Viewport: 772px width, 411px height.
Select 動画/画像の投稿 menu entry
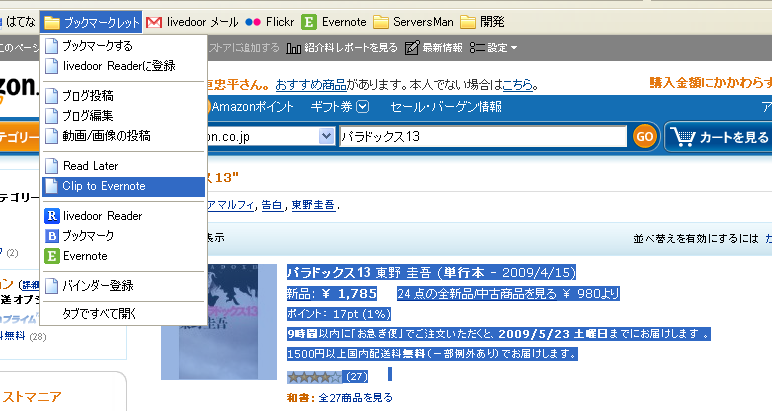pos(123,136)
